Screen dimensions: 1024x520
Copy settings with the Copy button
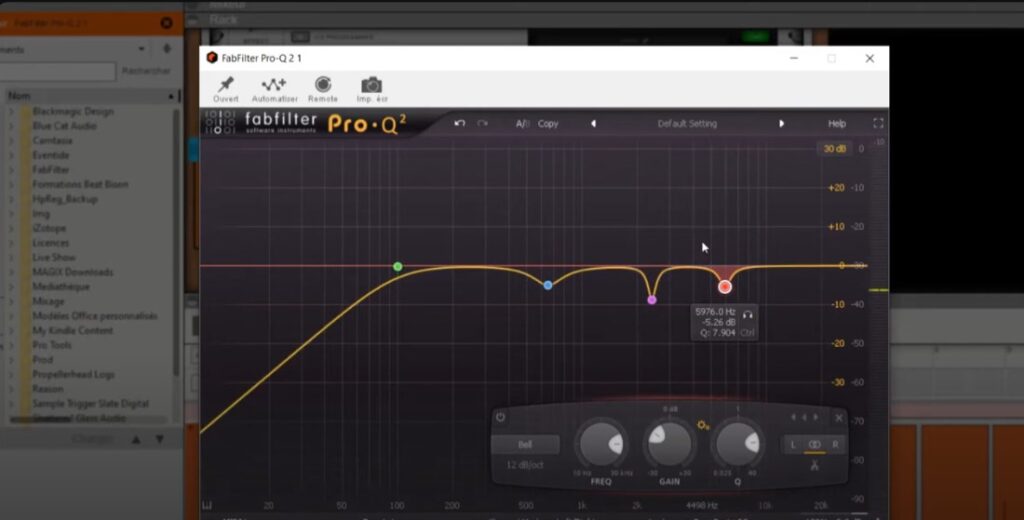(548, 123)
